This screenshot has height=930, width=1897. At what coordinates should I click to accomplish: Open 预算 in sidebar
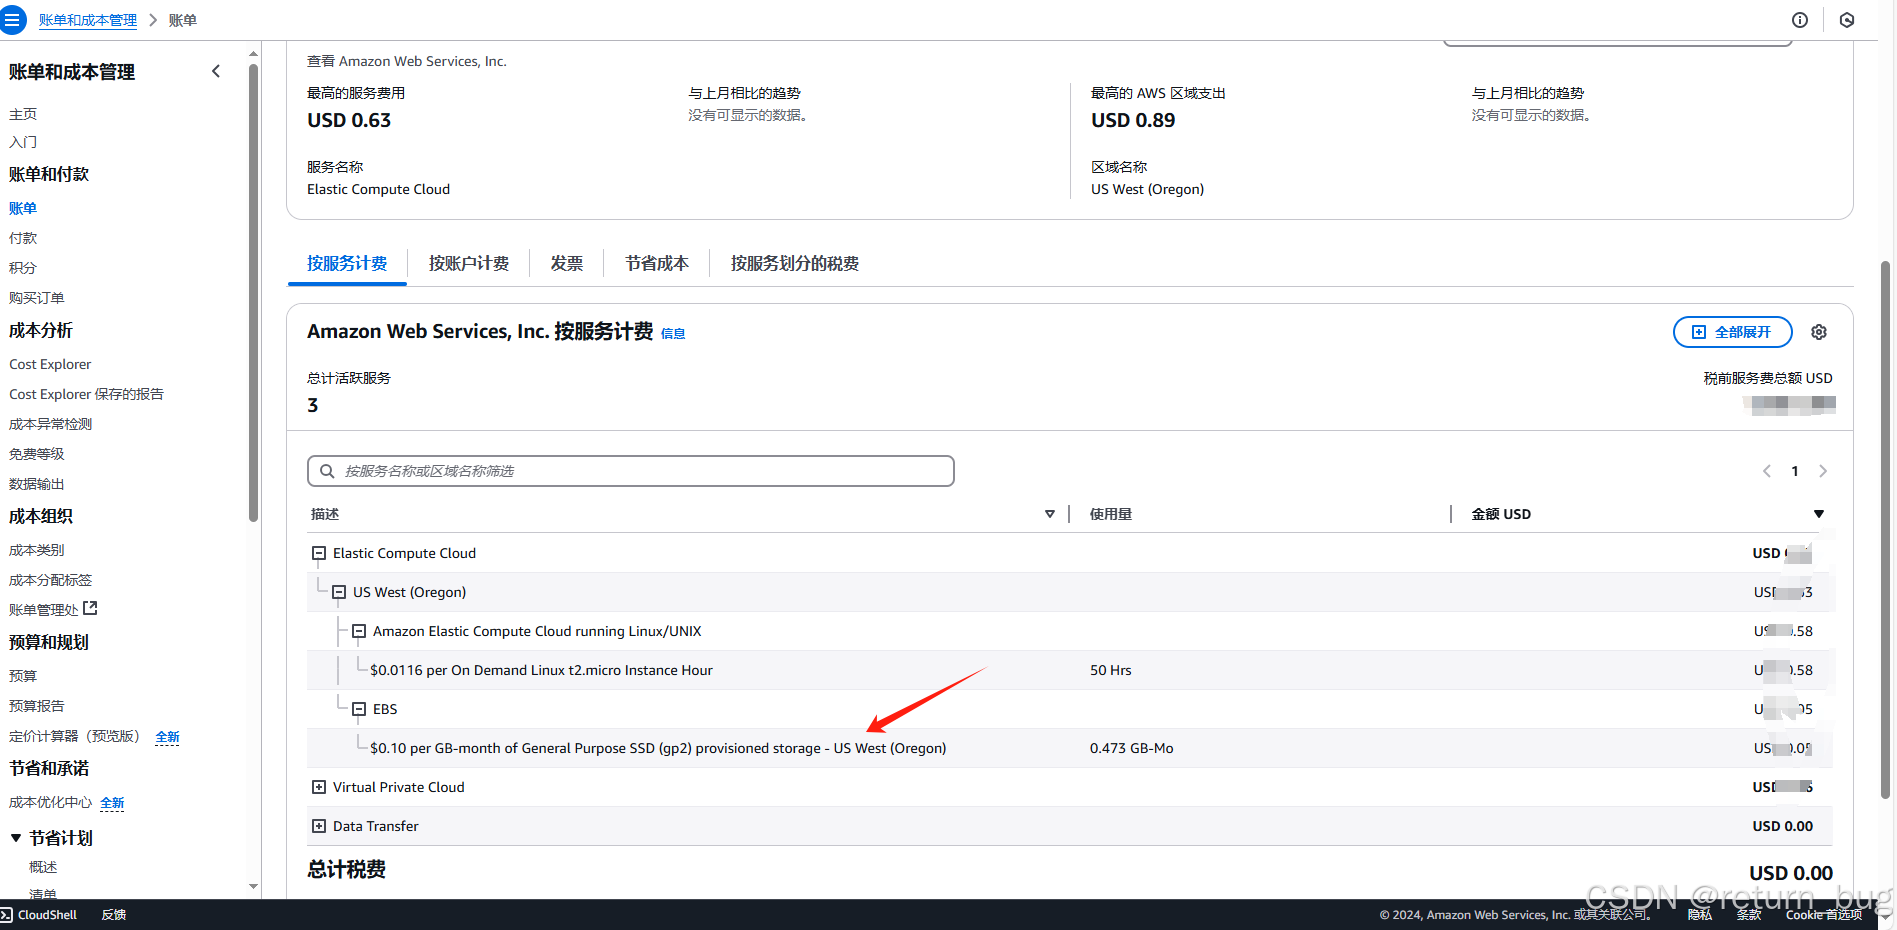tap(23, 676)
